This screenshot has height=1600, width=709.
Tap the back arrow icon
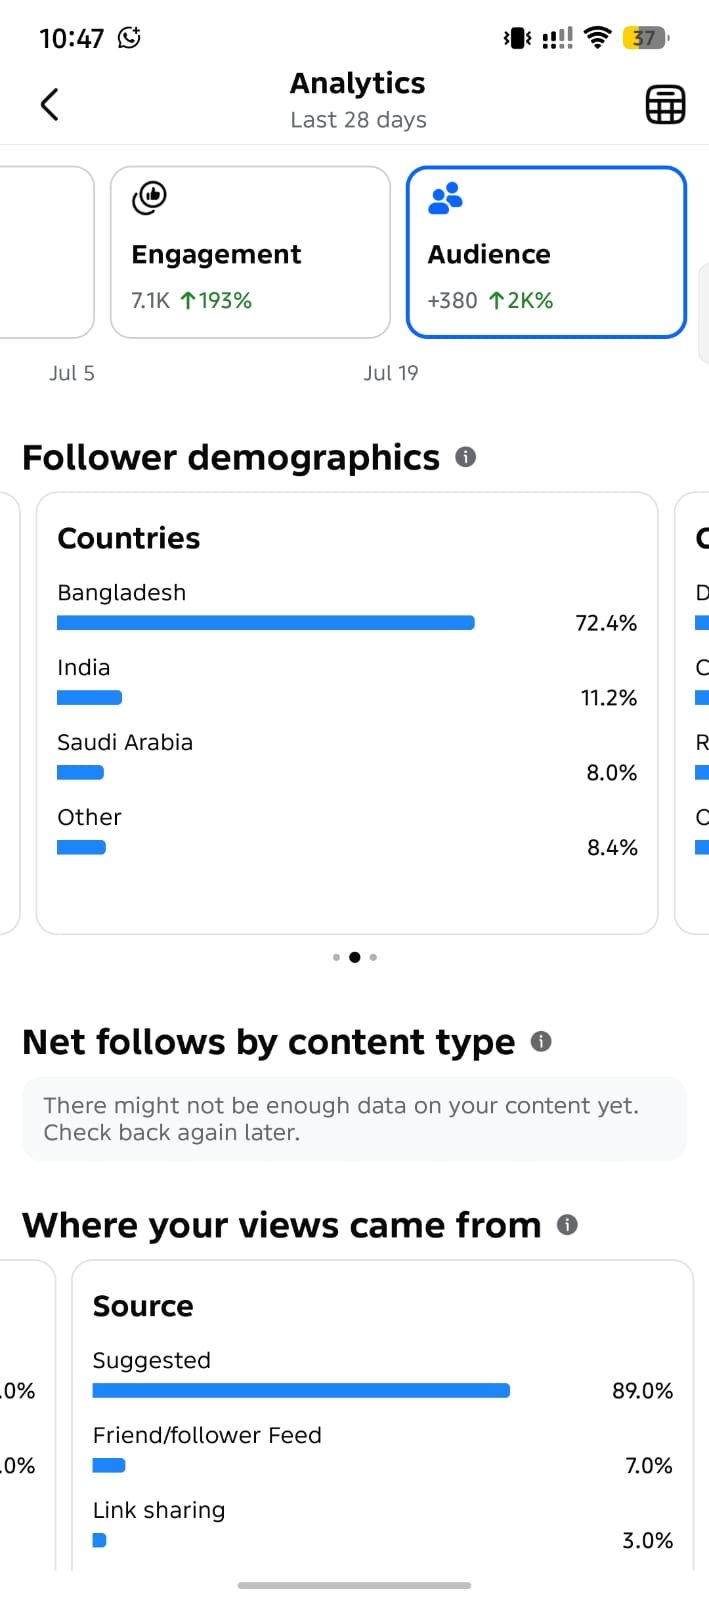49,104
